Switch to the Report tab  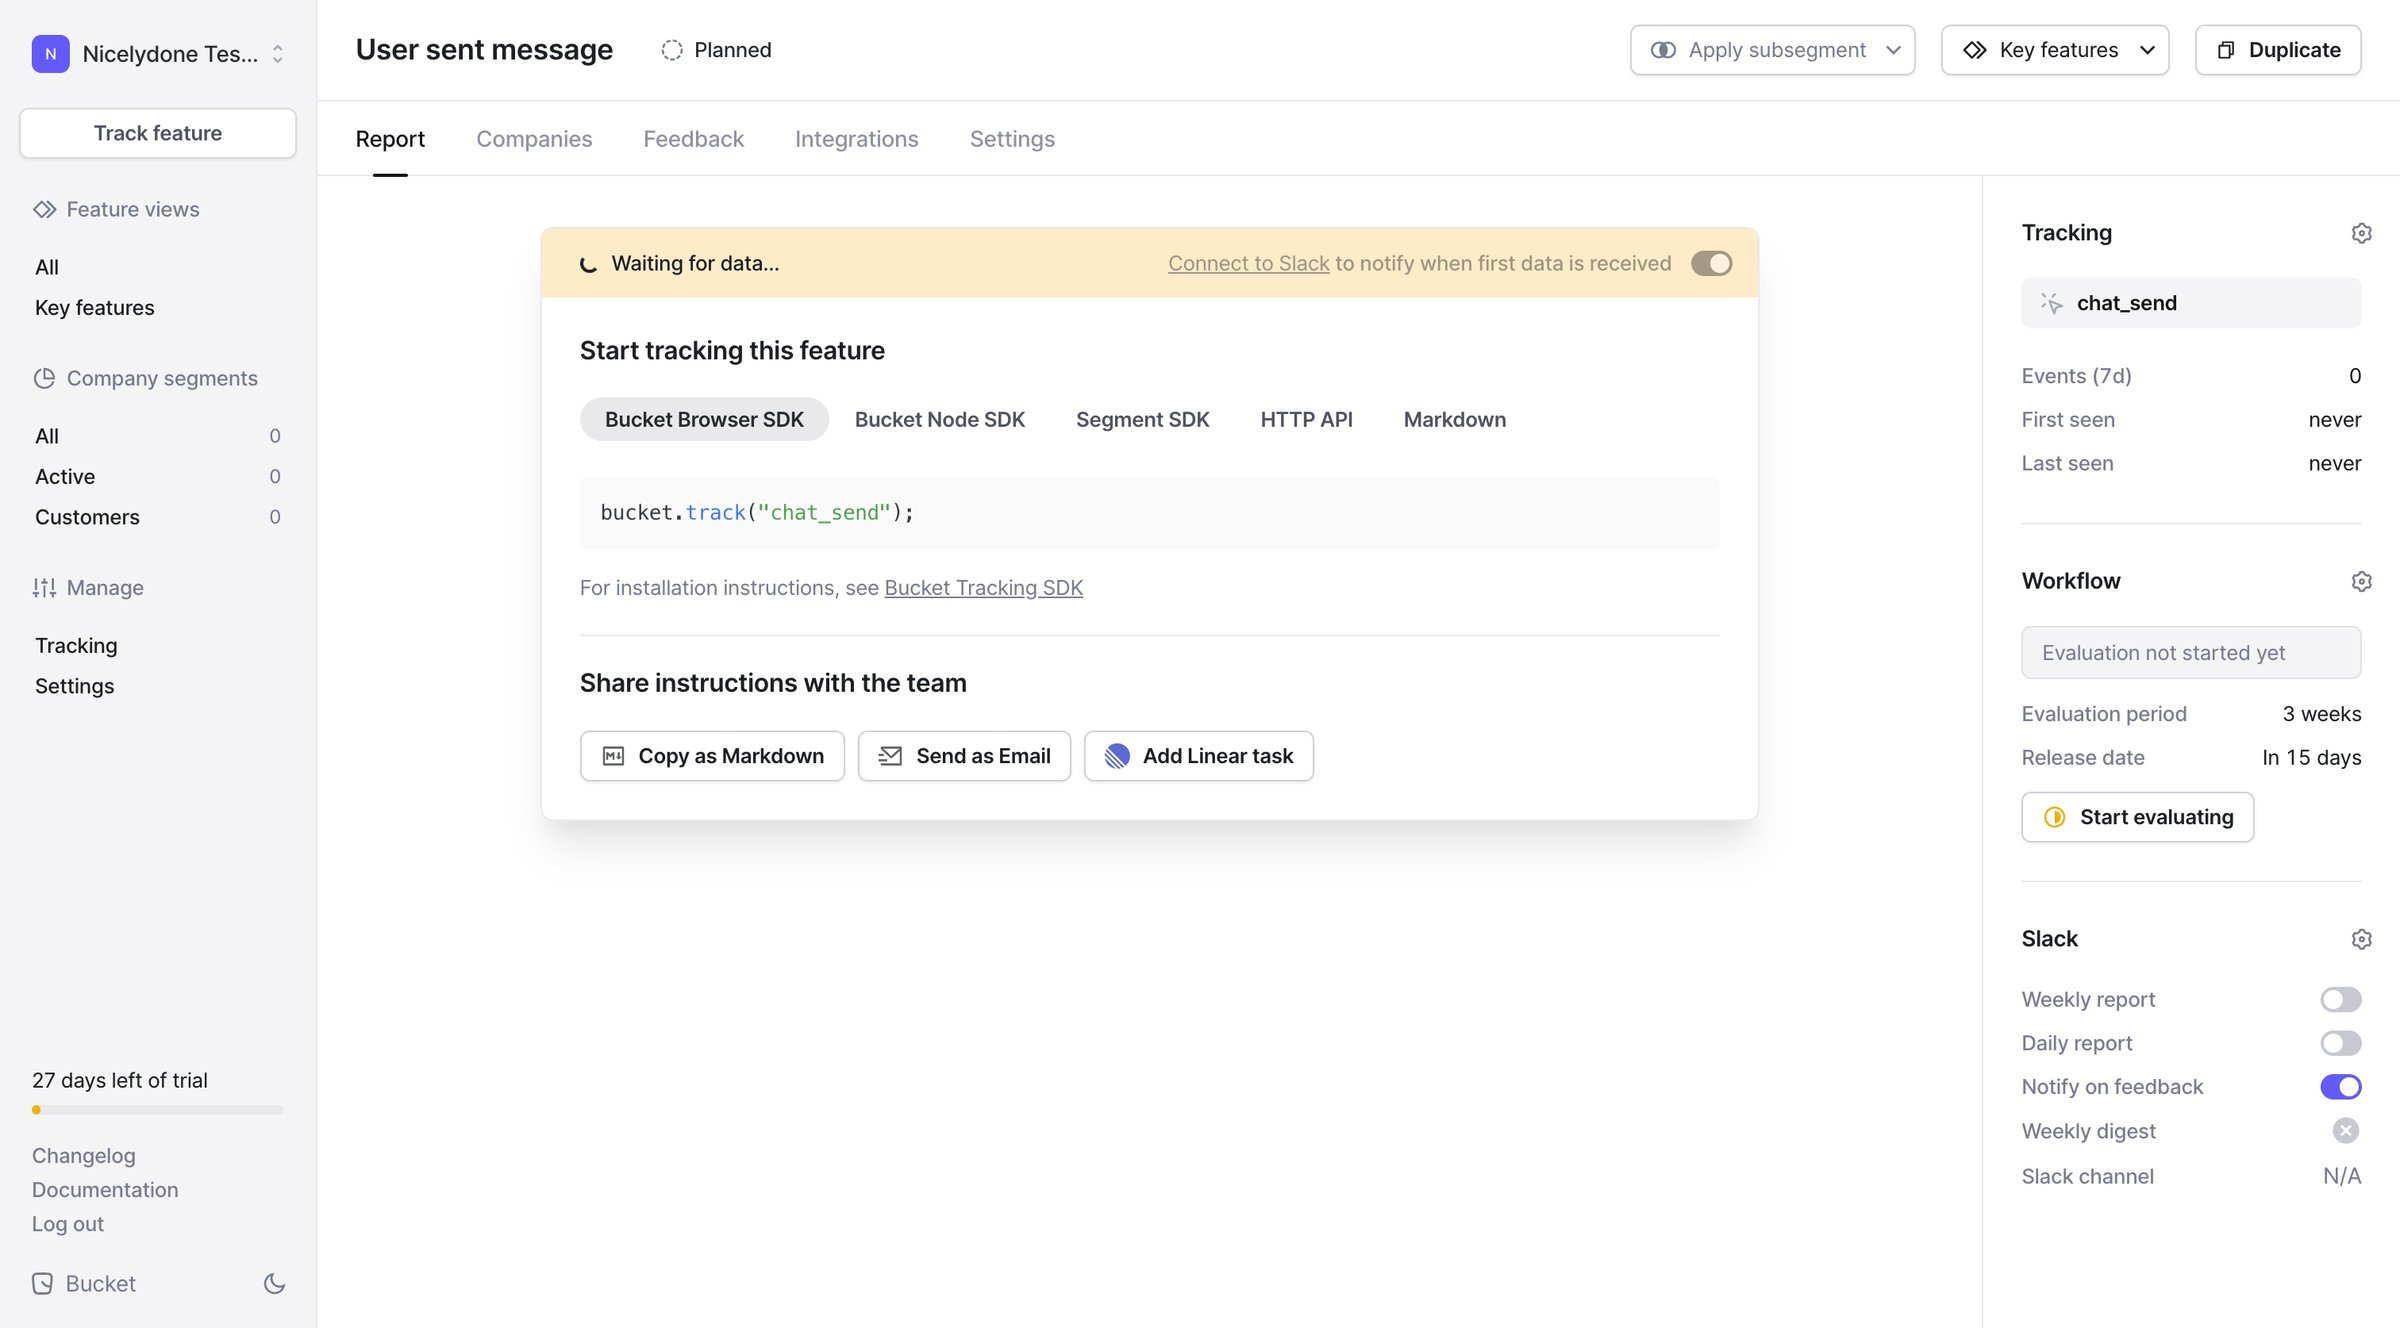pos(390,139)
